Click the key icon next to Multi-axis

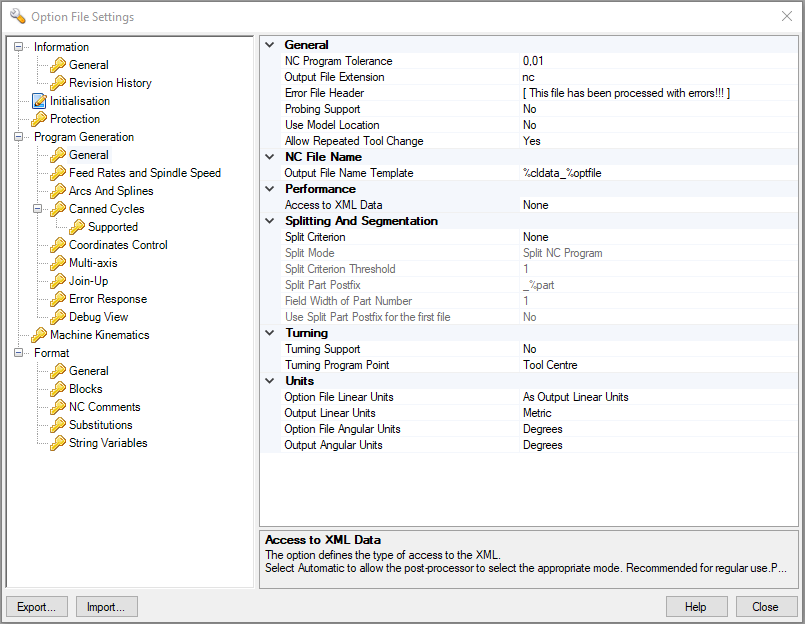58,263
